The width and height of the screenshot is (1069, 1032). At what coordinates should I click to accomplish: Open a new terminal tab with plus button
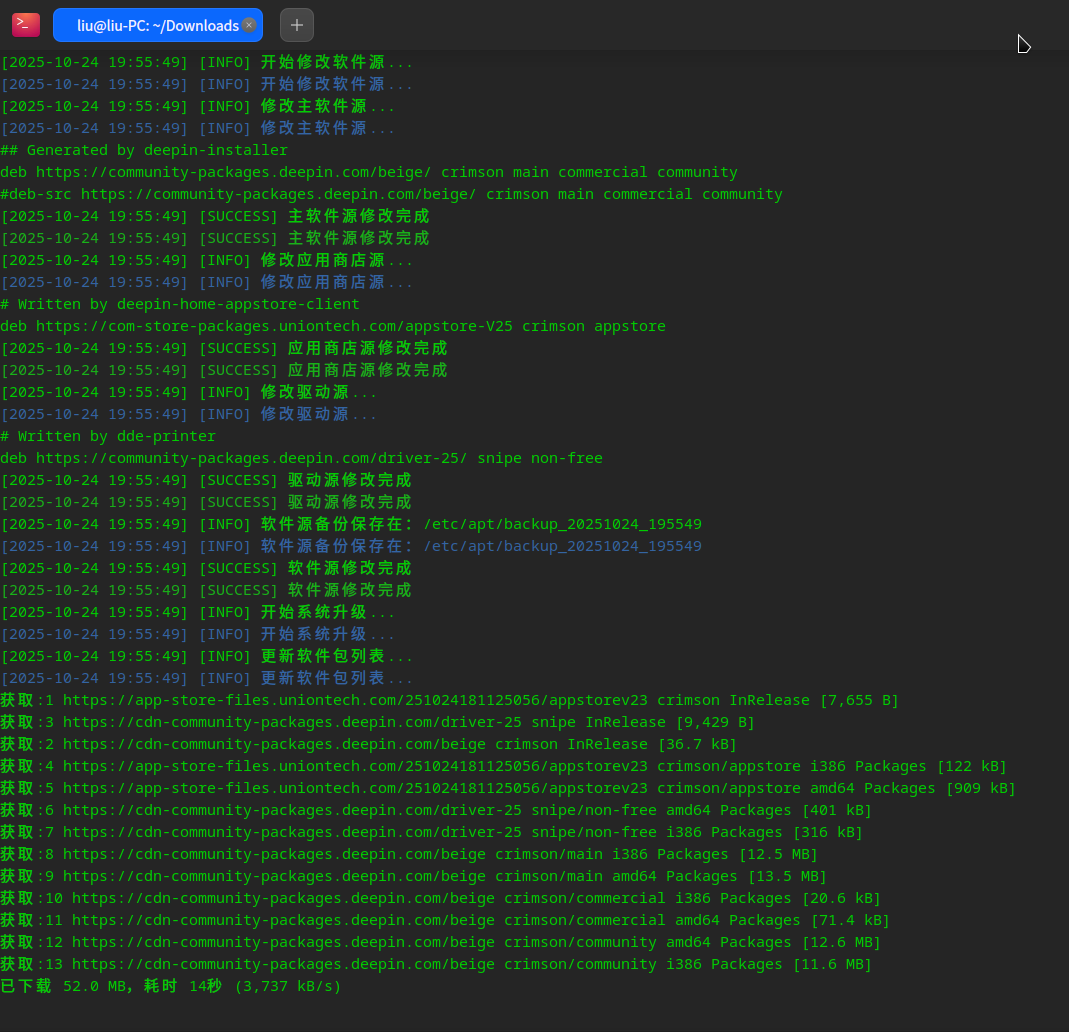coord(297,25)
